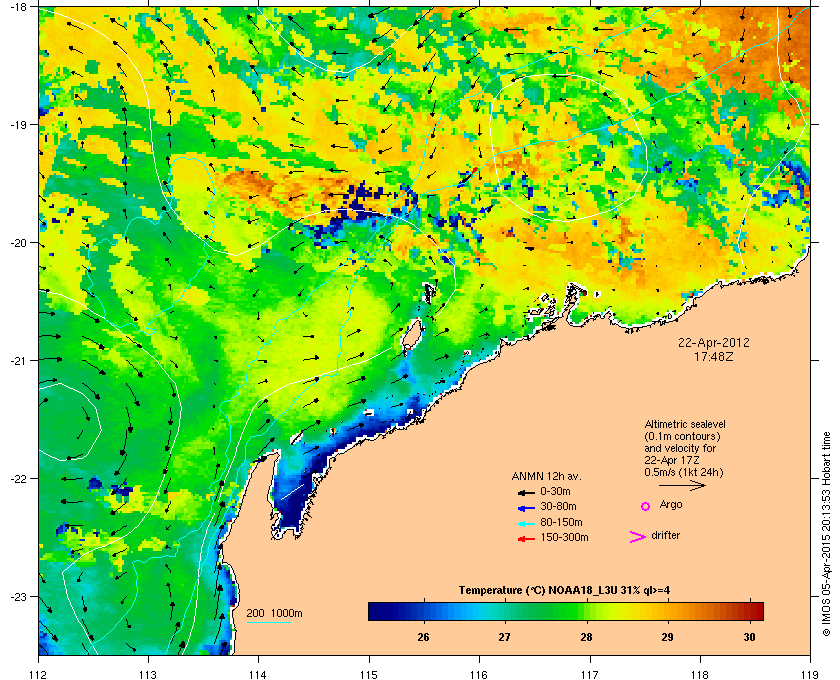The image size is (840, 680).
Task: Click the cyan bathymetry legend line
Action: (x=268, y=623)
